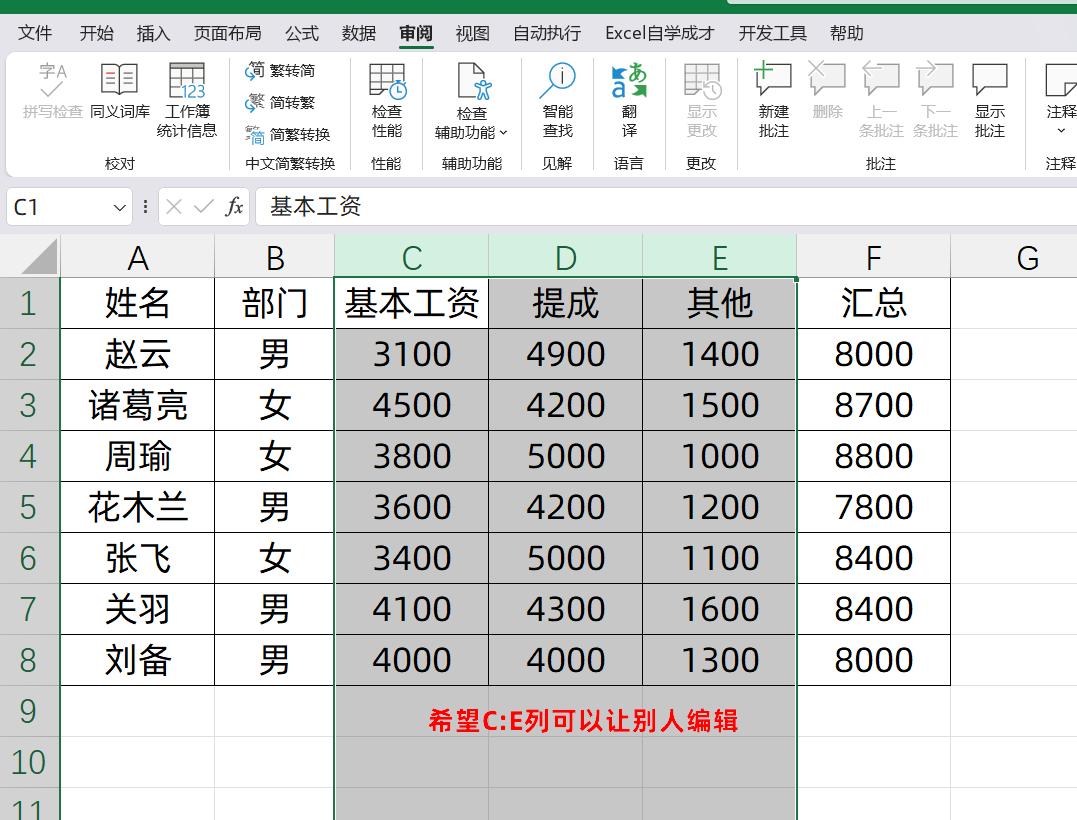
Task: Expand the Name Box dropdown arrow
Action: click(120, 207)
